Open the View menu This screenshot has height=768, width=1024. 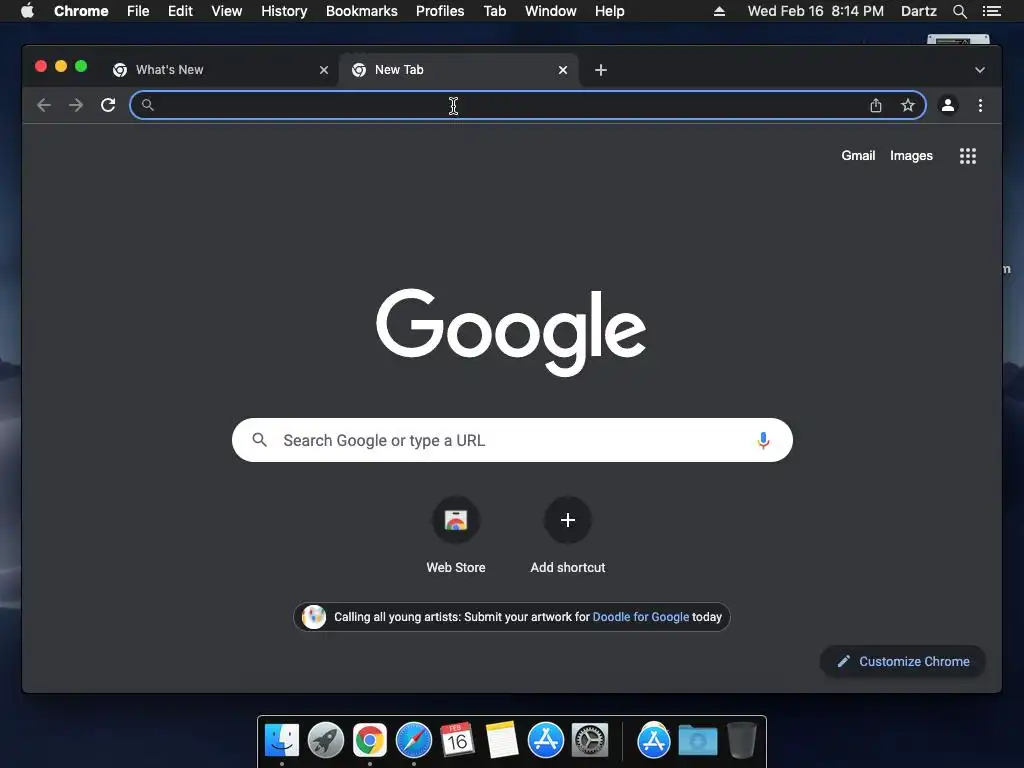click(227, 11)
